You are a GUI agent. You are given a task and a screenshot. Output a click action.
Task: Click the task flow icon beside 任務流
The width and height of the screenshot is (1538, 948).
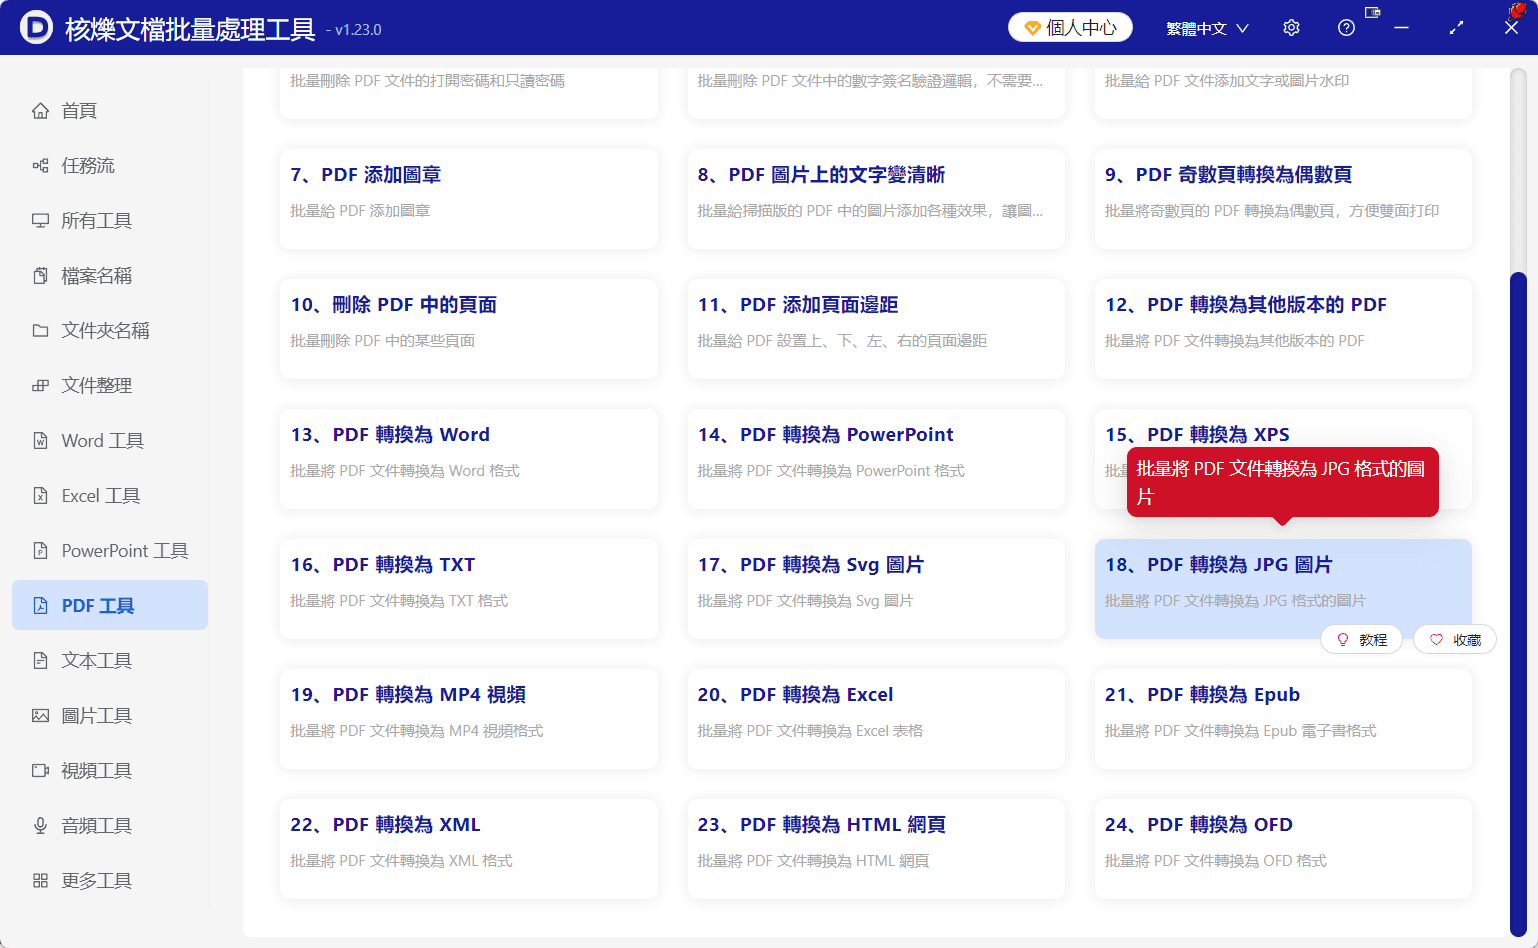(40, 166)
